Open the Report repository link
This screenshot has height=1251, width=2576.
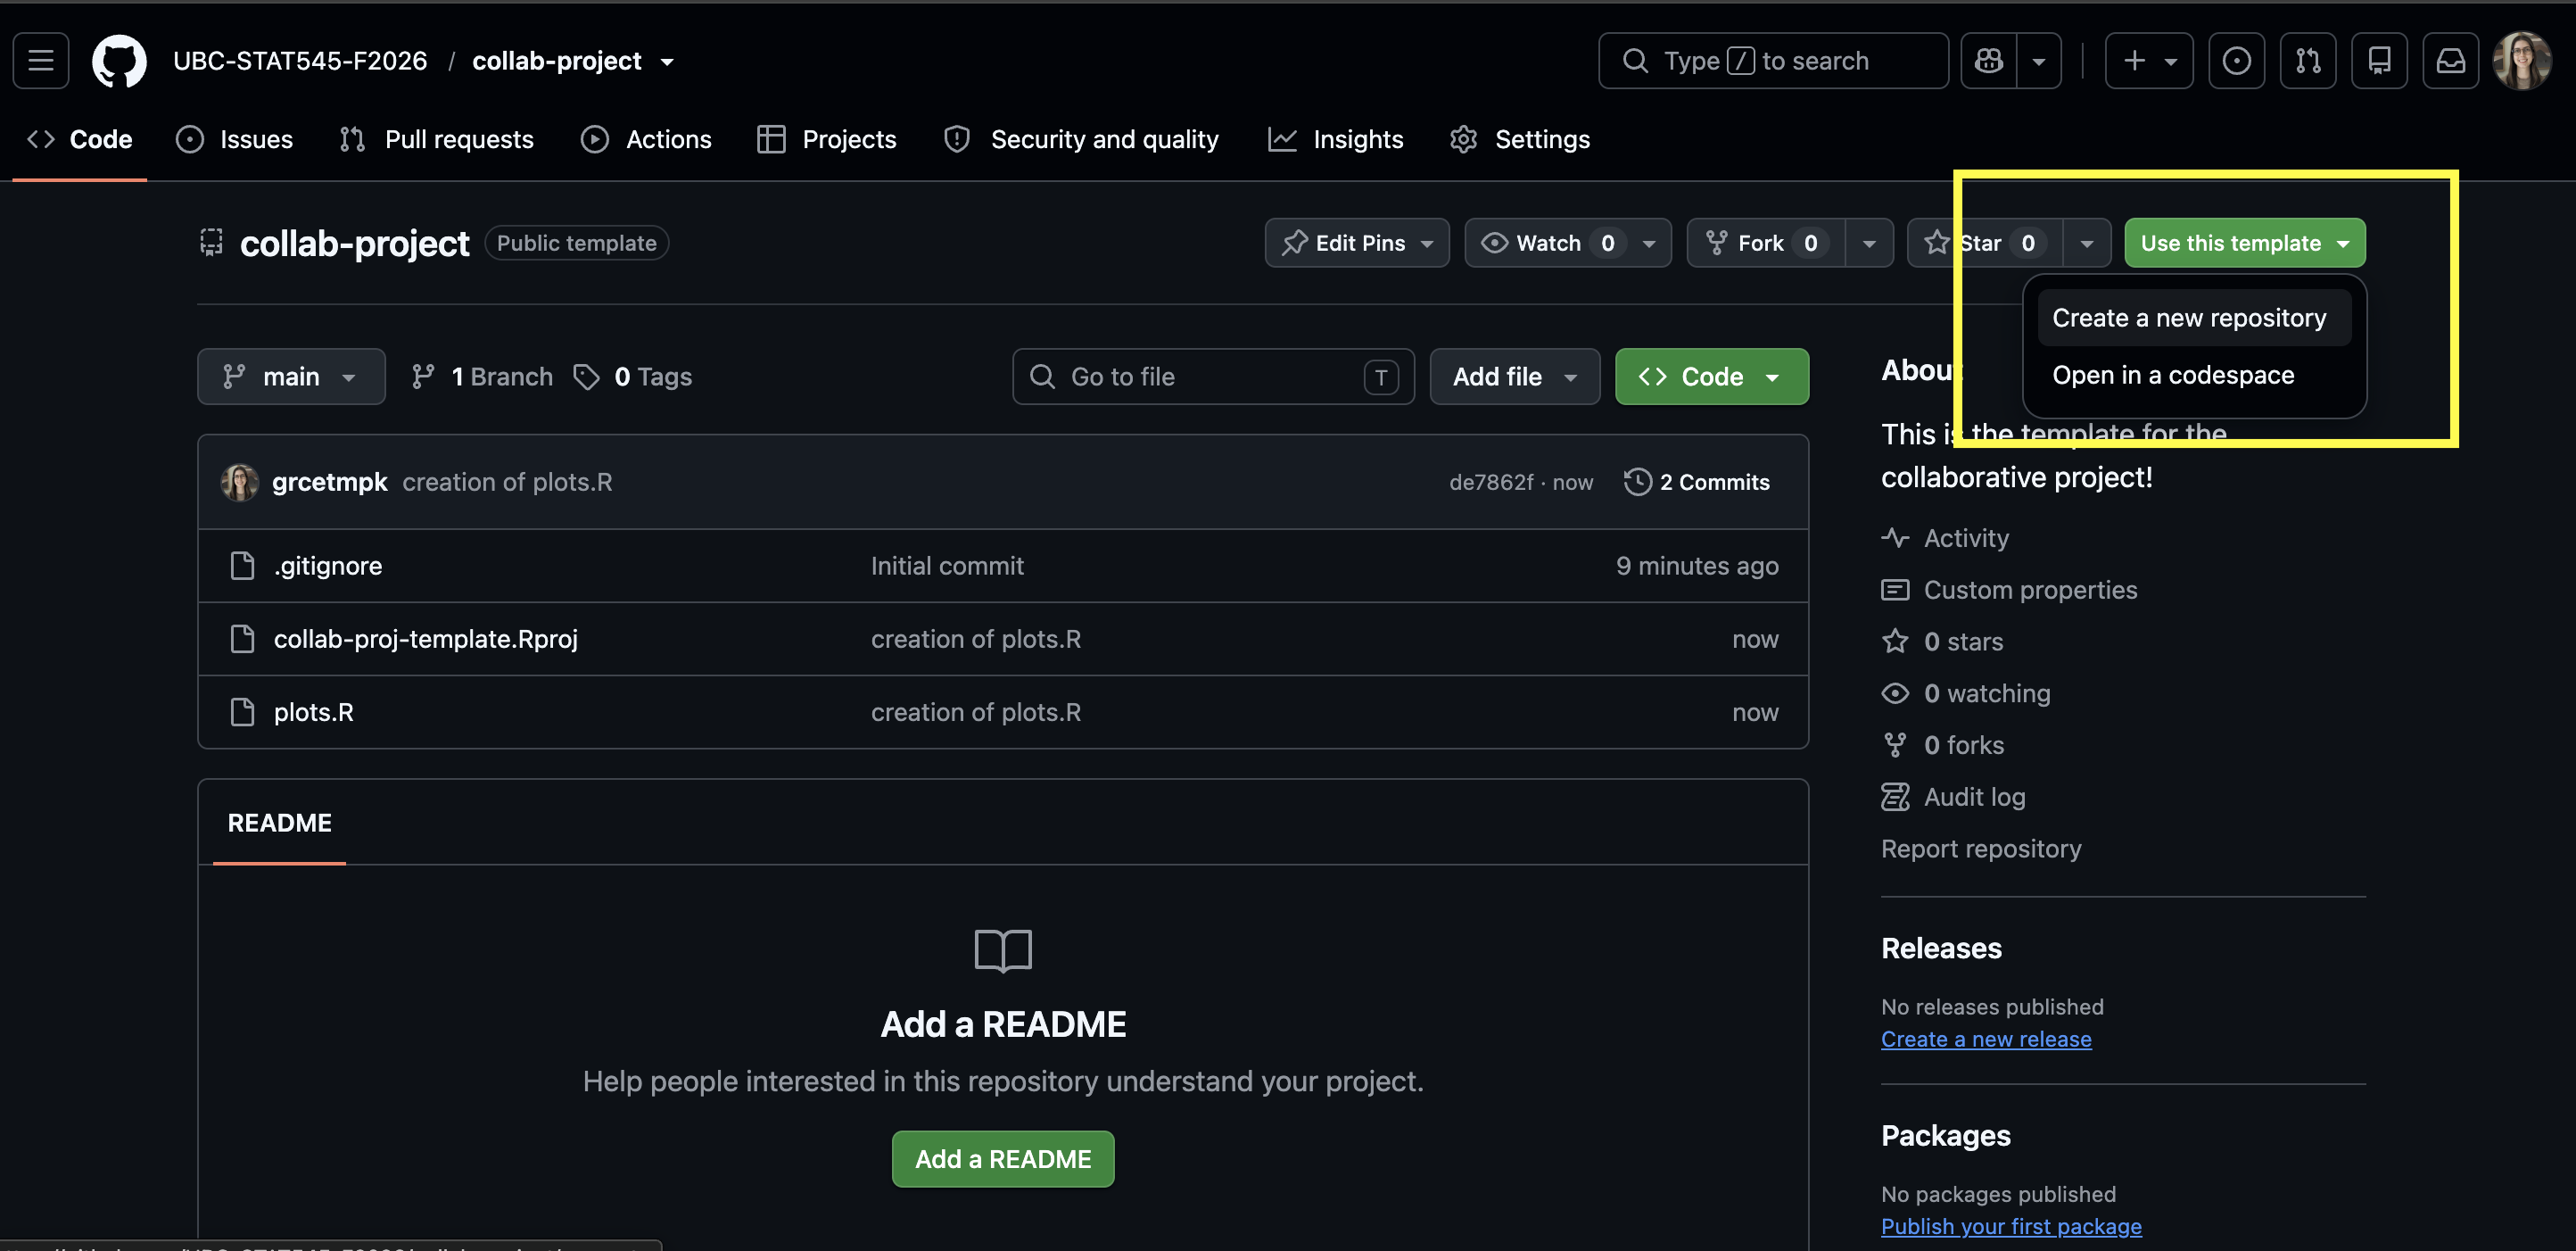[x=1981, y=849]
